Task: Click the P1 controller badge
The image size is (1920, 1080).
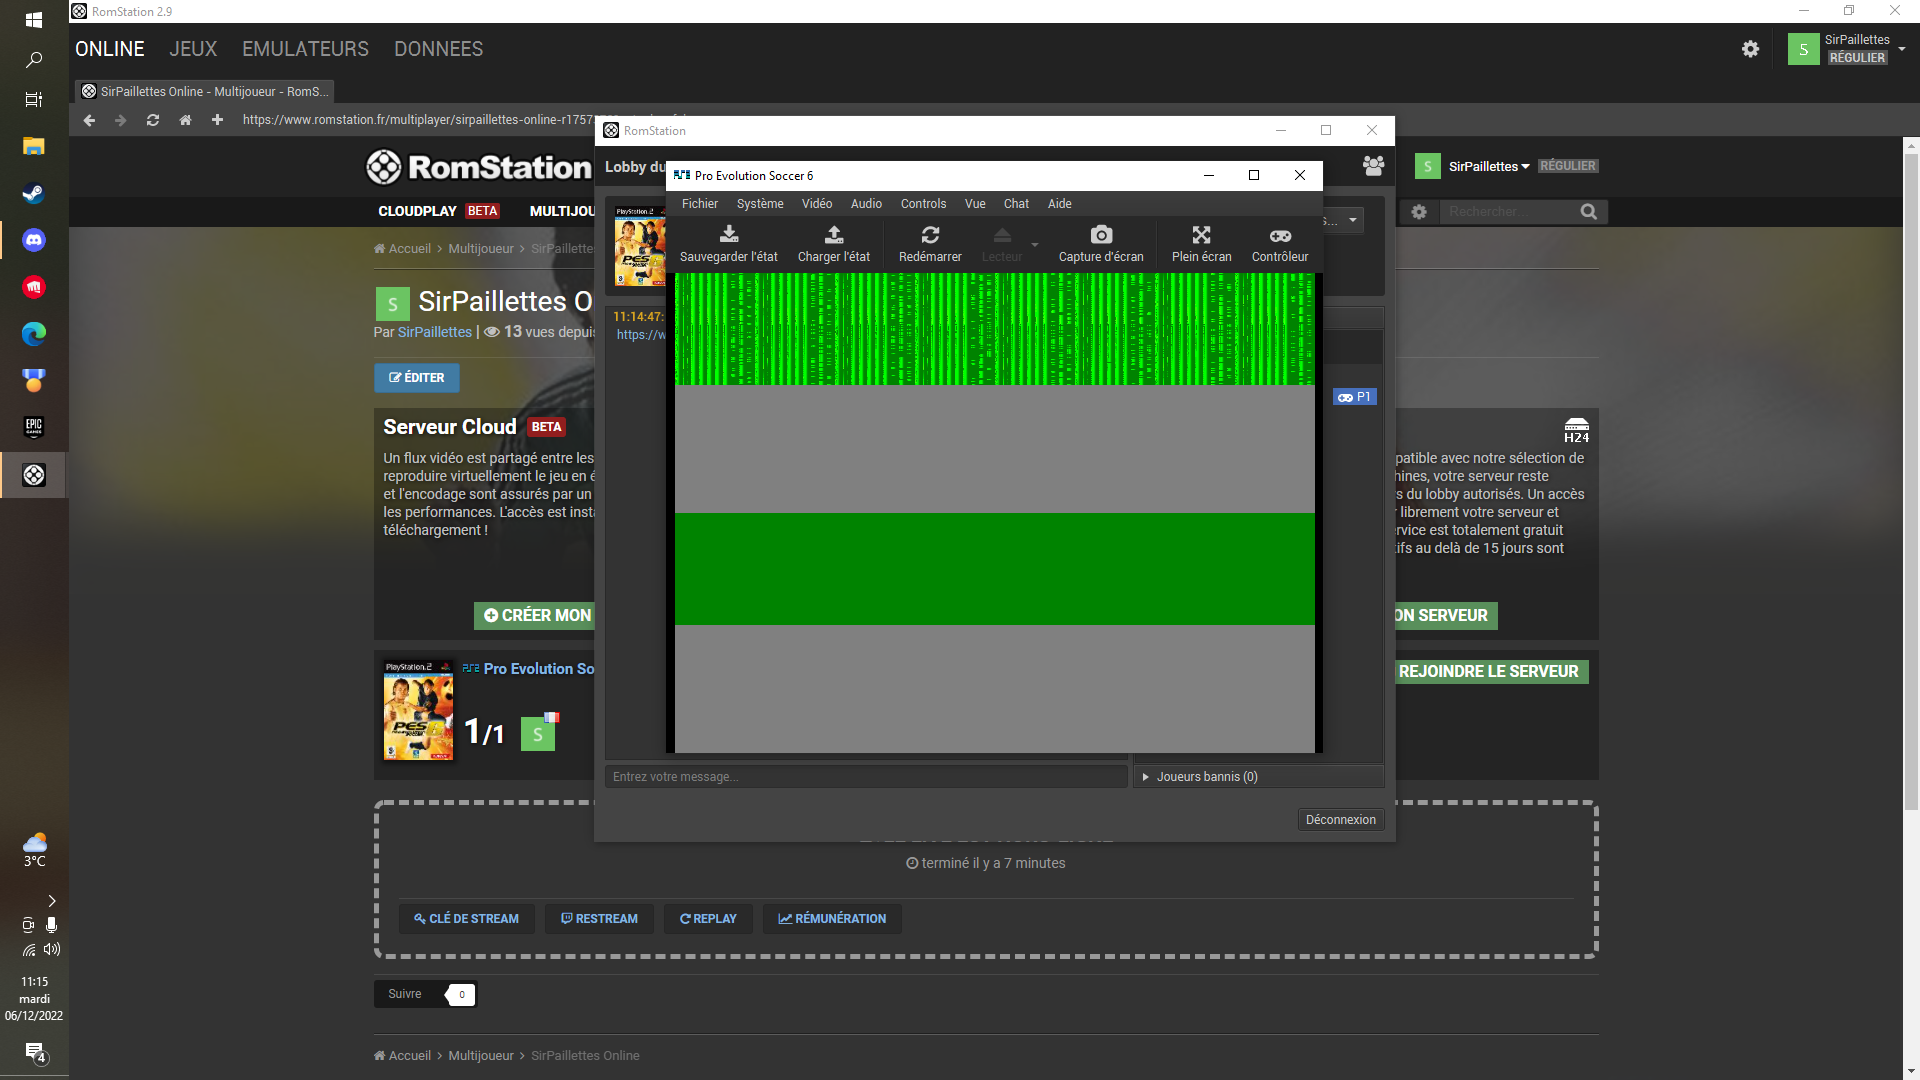Action: pos(1355,397)
